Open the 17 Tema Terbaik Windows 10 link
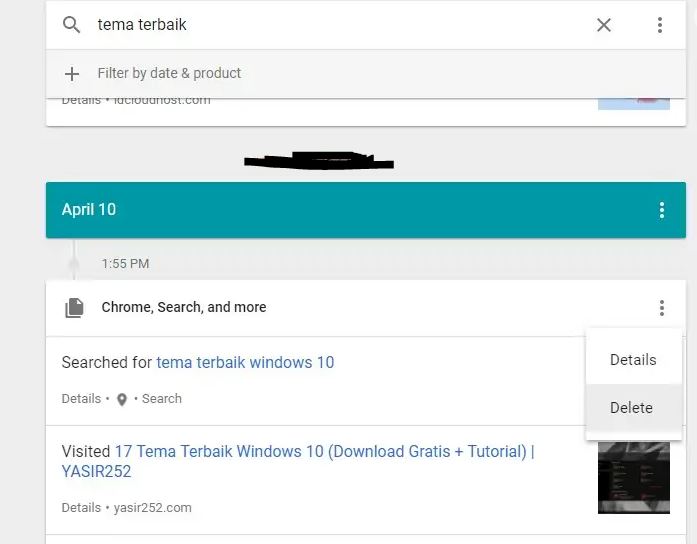 point(298,461)
